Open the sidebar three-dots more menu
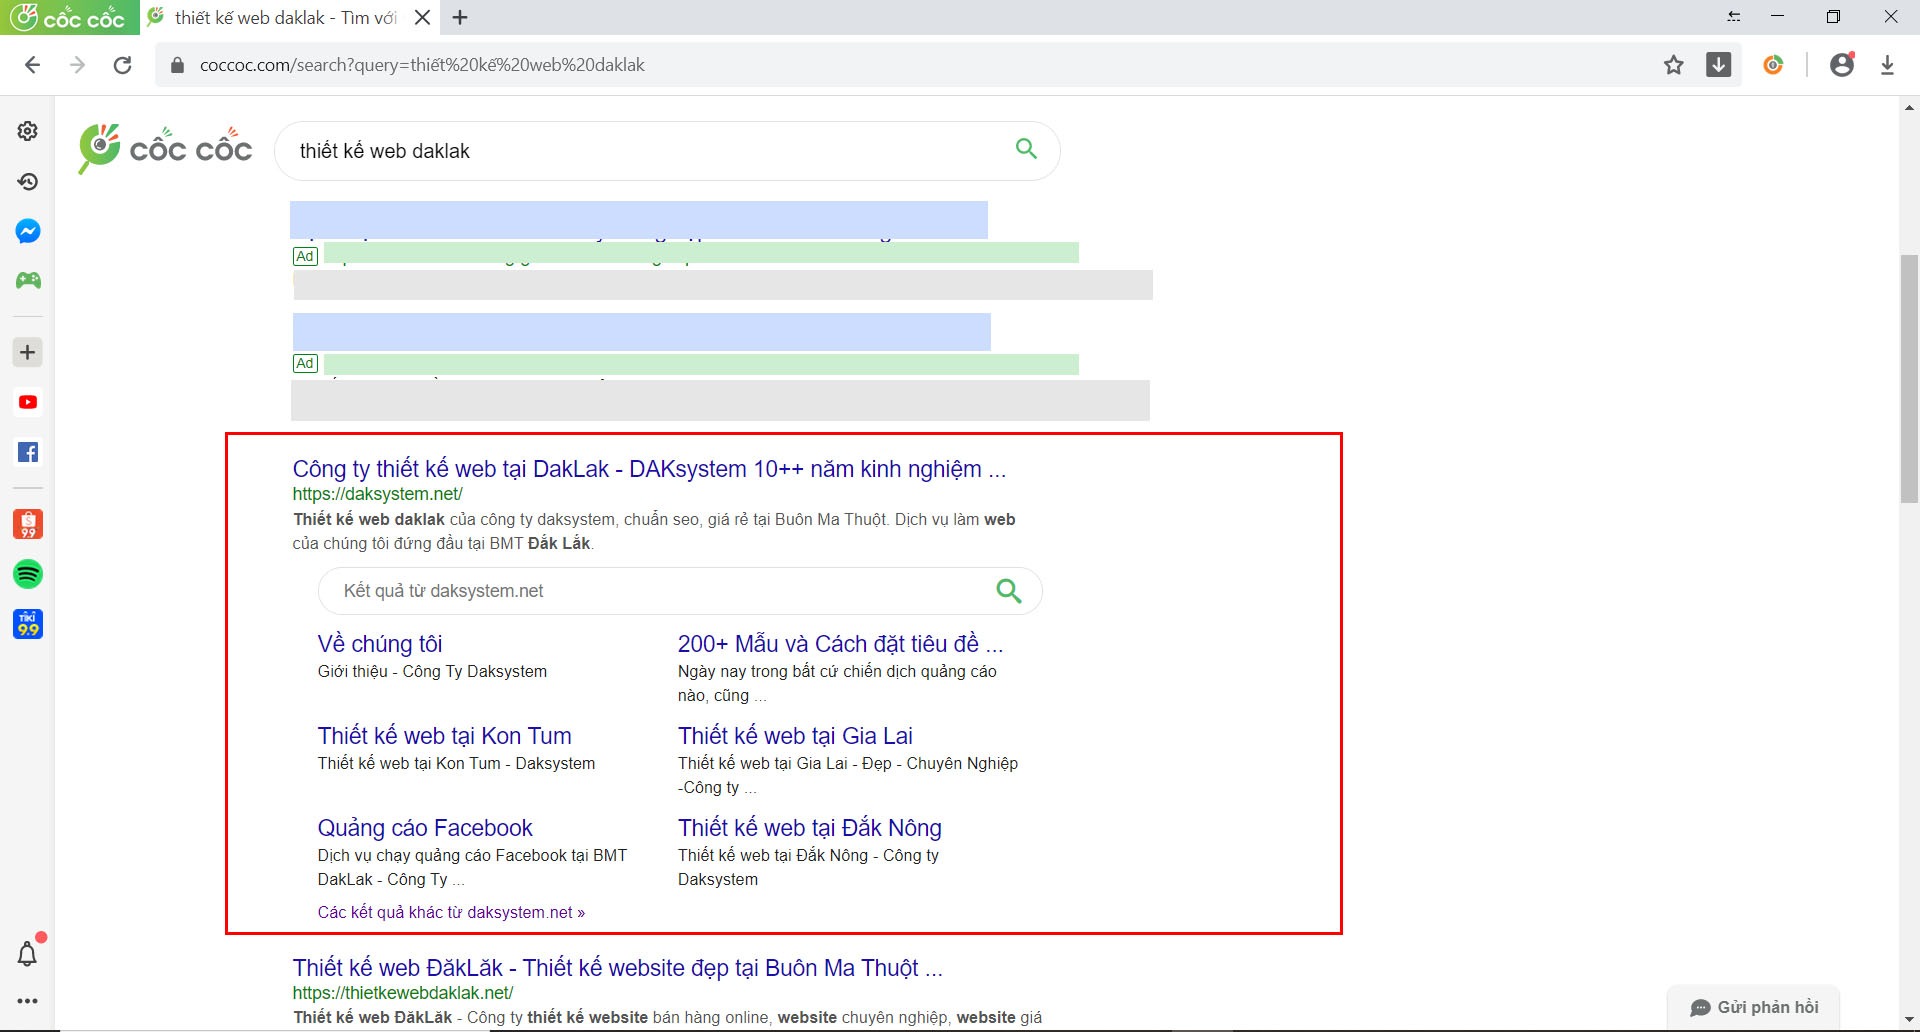The width and height of the screenshot is (1920, 1032). [28, 1001]
